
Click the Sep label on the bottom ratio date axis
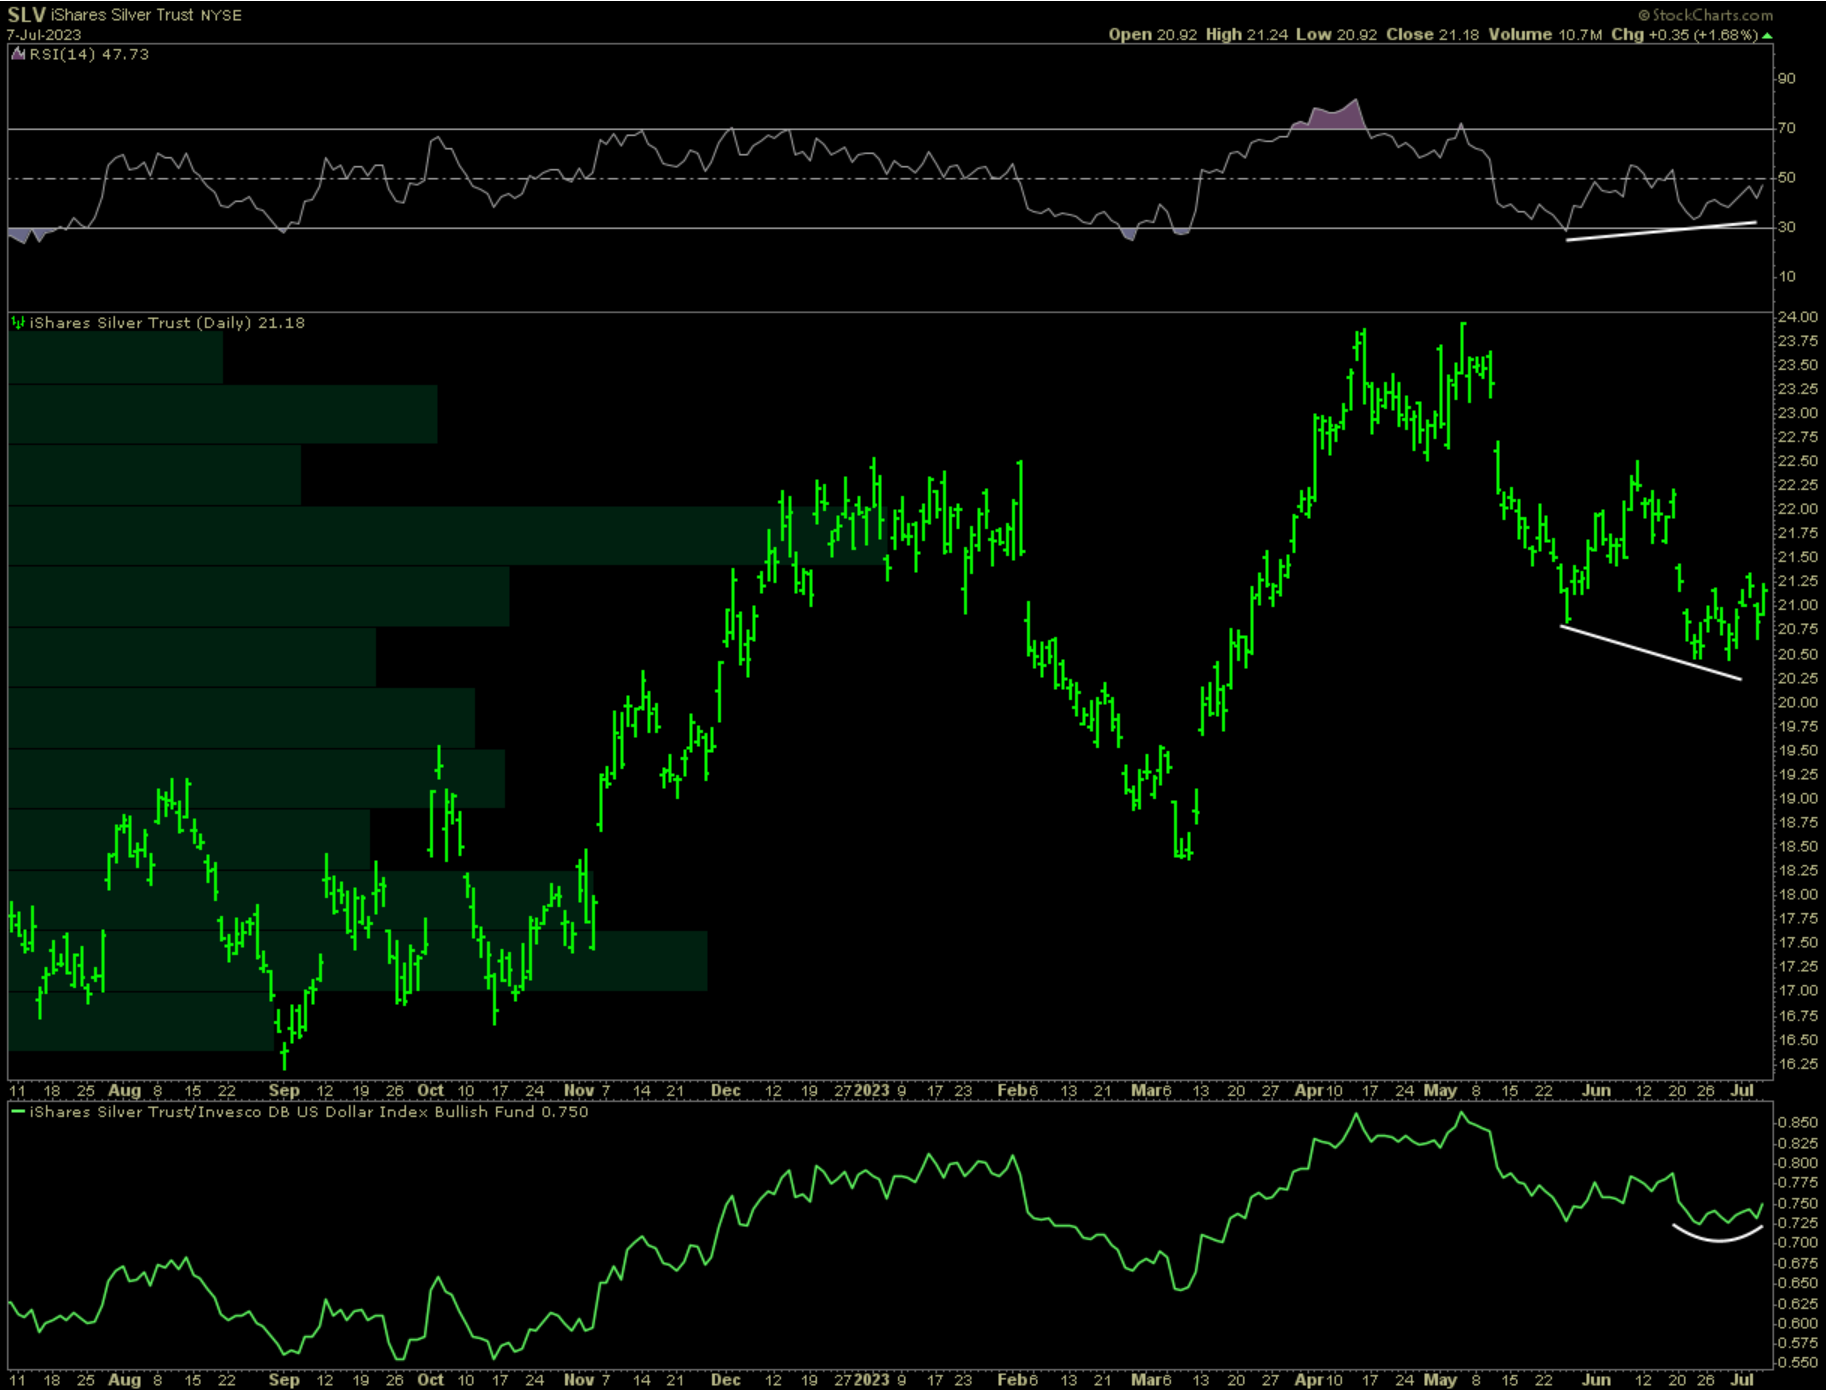point(284,1379)
